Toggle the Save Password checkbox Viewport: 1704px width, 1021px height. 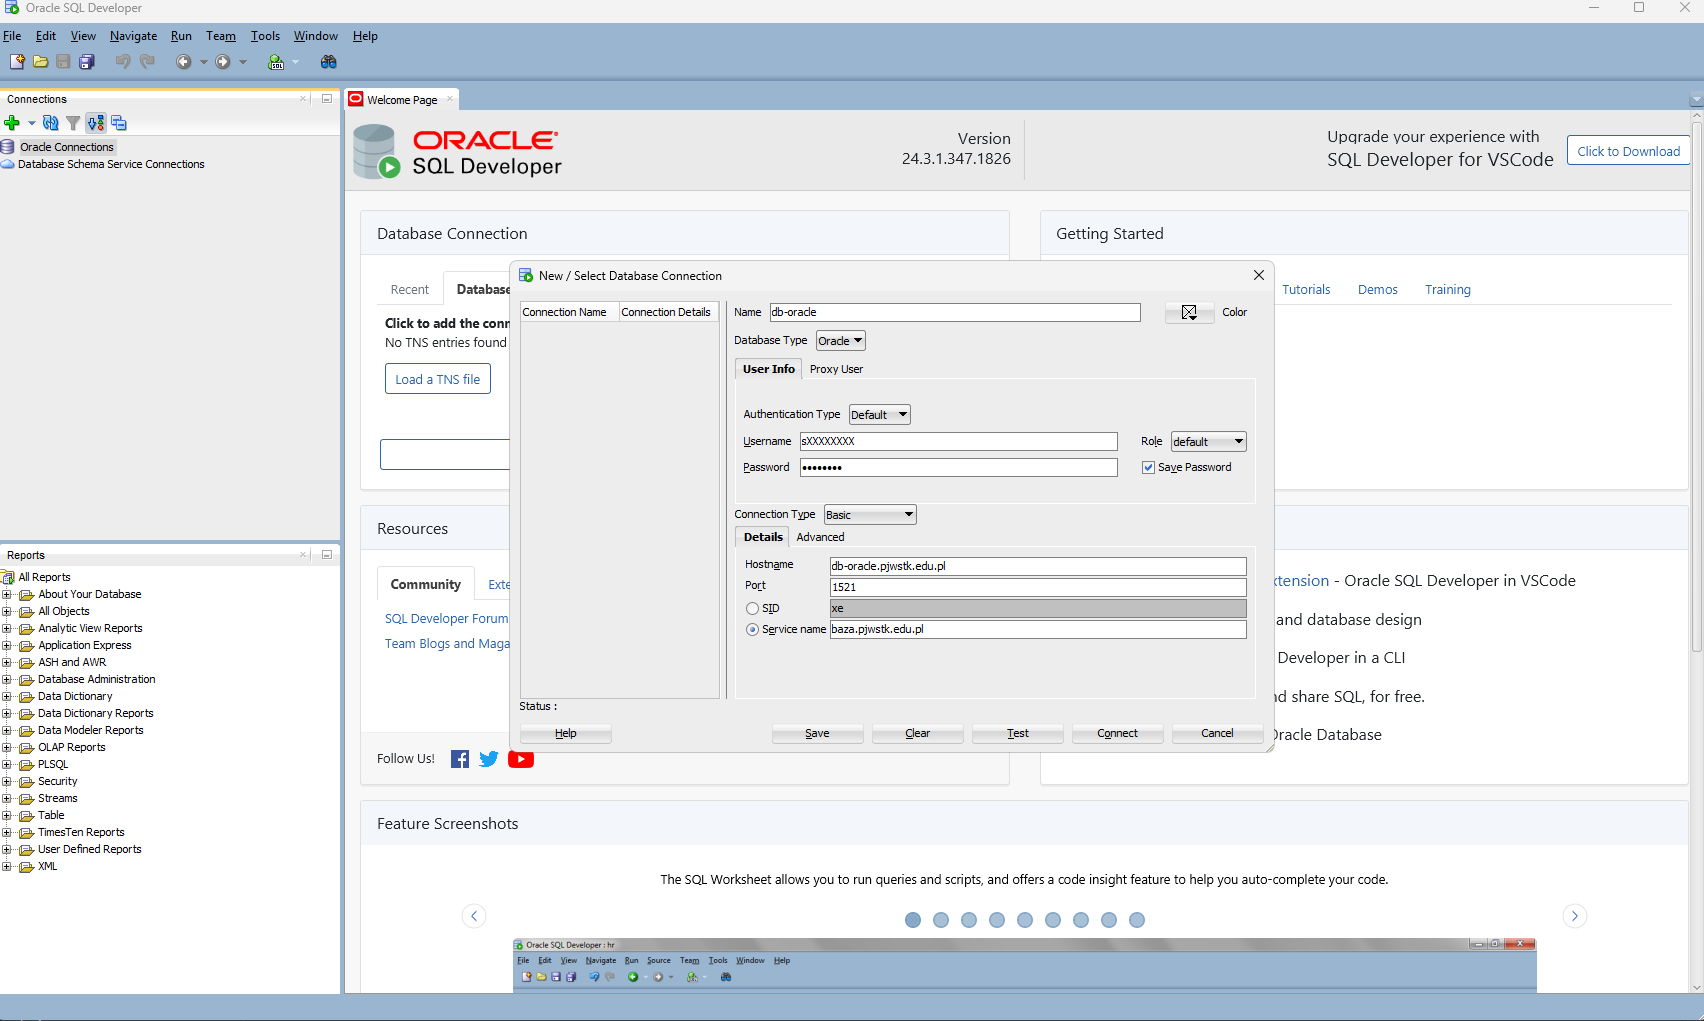coord(1148,467)
